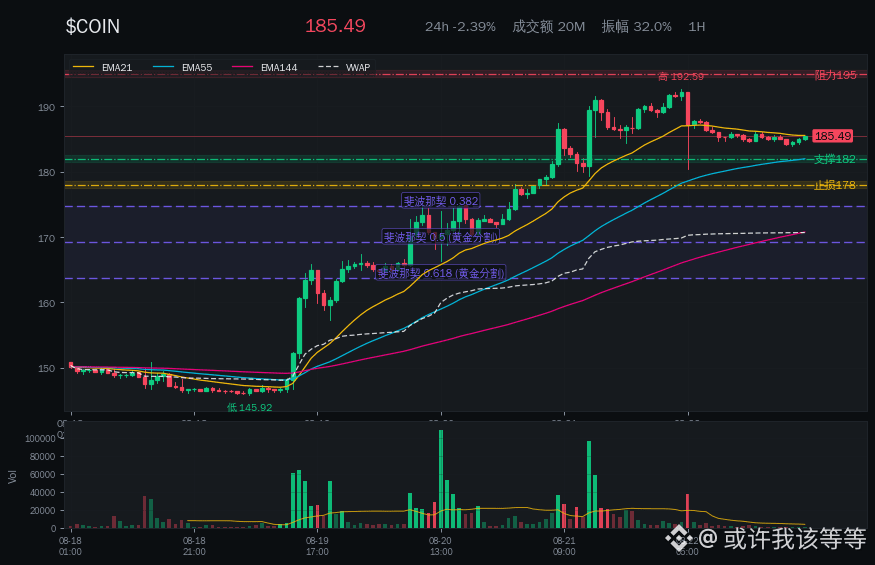875x565 pixels.
Task: Click the 180 price axis tick
Action: (47, 173)
